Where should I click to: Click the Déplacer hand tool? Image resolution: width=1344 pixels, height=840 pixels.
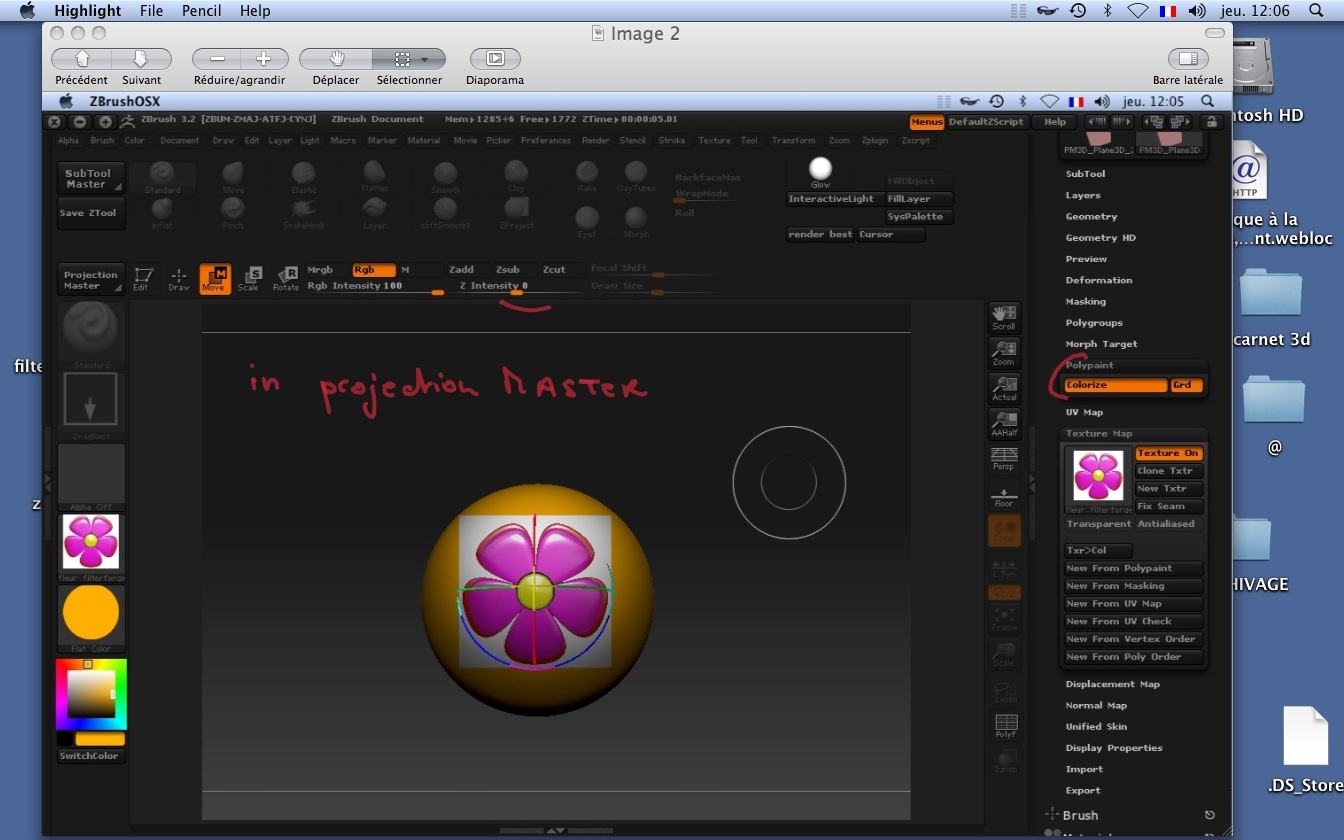(x=336, y=59)
